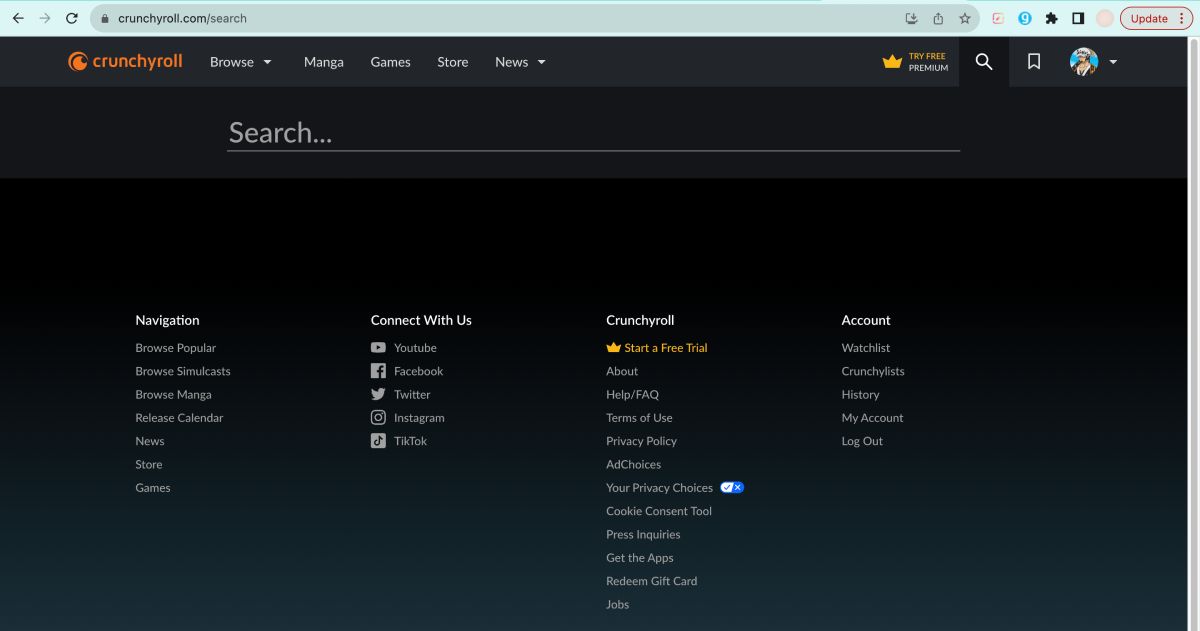The width and height of the screenshot is (1200, 631).
Task: Select Store in the top navigation
Action: 452,62
